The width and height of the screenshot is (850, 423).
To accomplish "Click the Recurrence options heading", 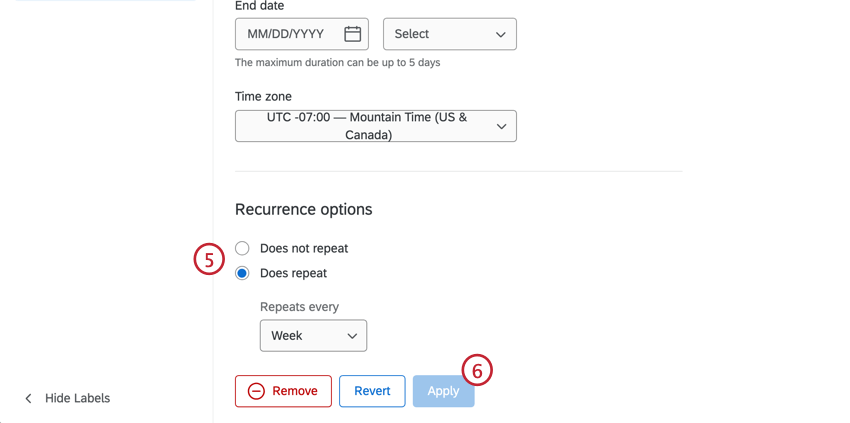I will coord(304,209).
